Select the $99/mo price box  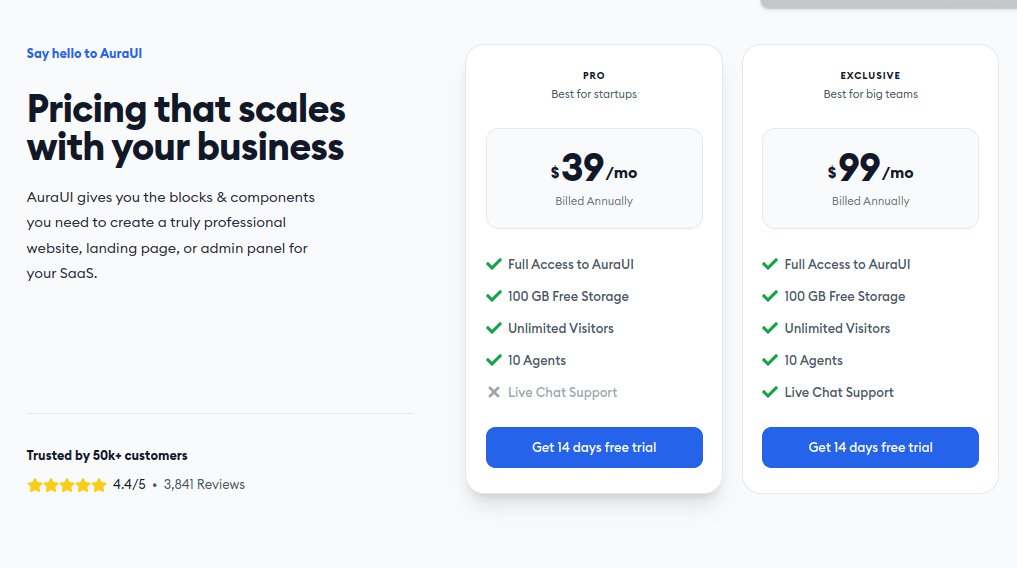[x=870, y=178]
